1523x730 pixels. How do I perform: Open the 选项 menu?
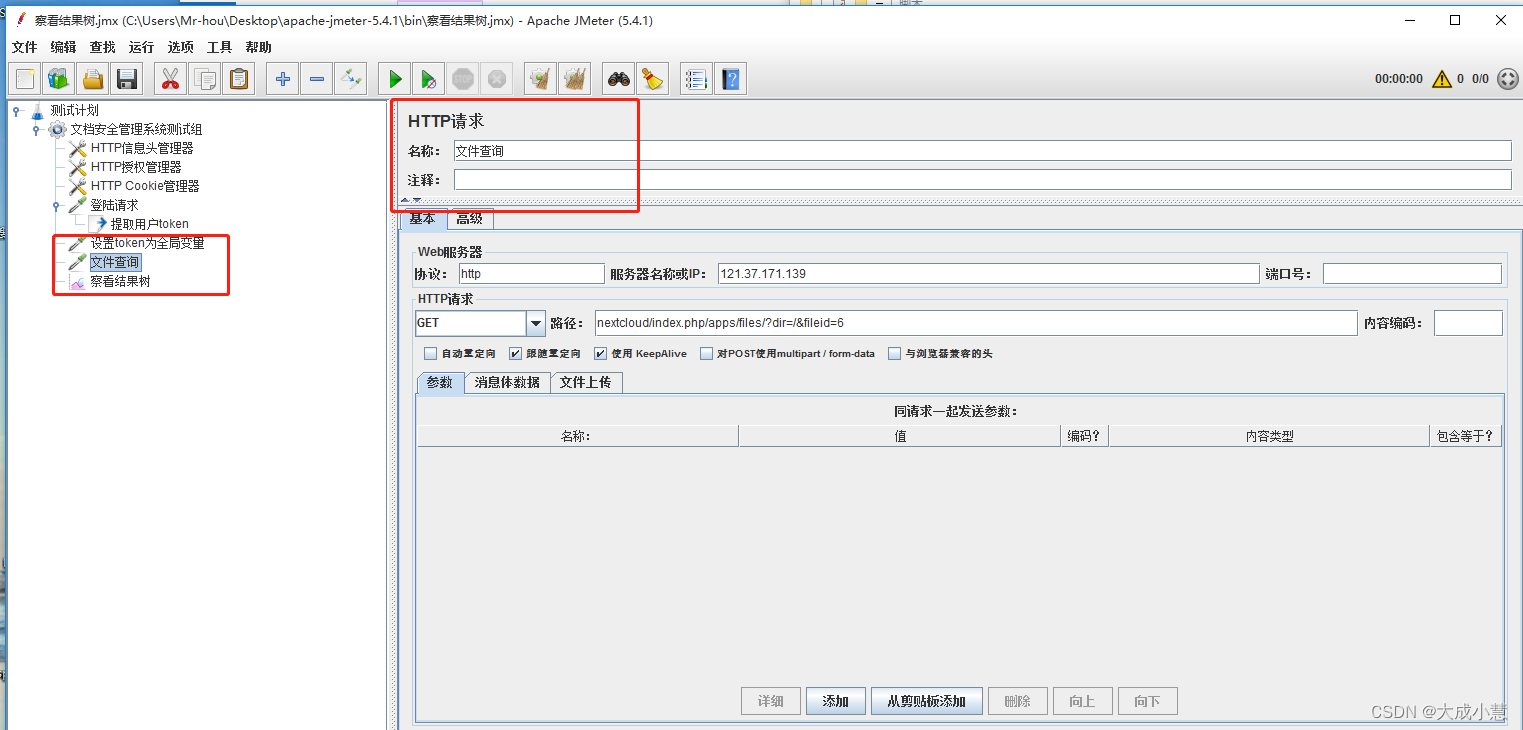(x=180, y=47)
